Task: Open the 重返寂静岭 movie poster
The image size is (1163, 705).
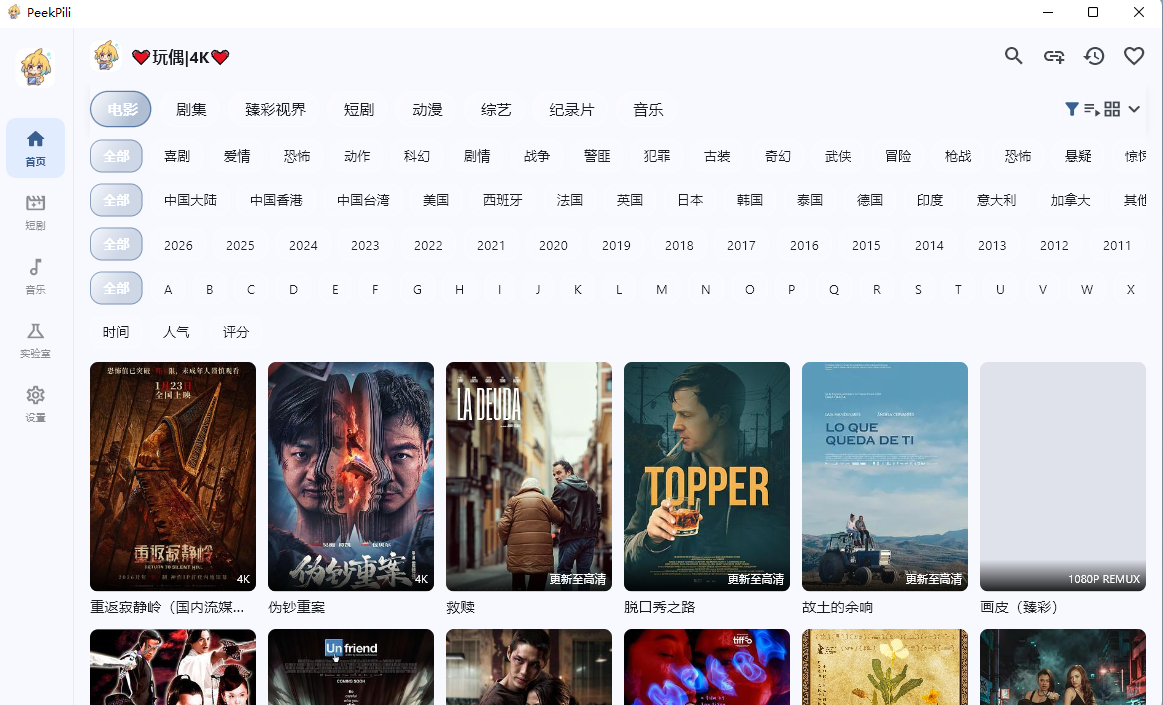Action: [x=173, y=476]
